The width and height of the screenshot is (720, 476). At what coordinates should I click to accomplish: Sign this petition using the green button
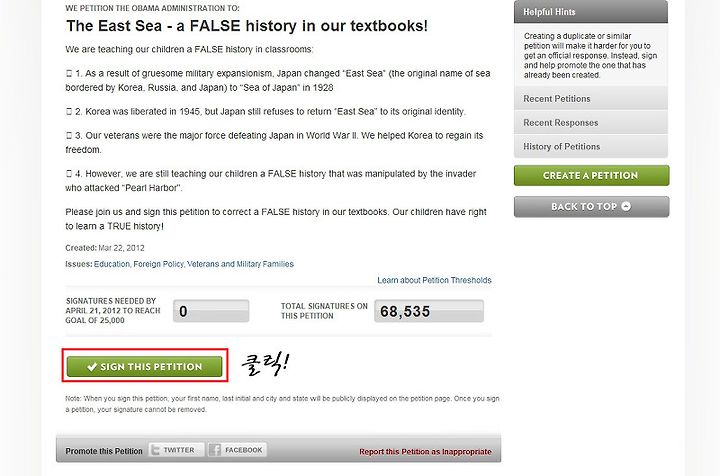click(x=144, y=367)
